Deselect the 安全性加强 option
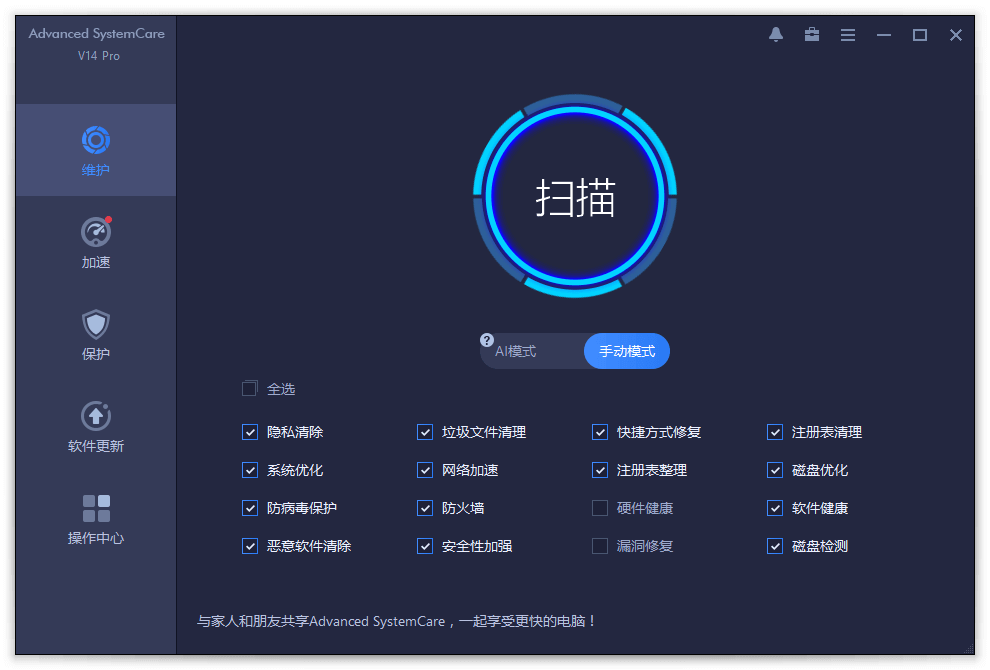This screenshot has height=670, width=990. (x=424, y=546)
